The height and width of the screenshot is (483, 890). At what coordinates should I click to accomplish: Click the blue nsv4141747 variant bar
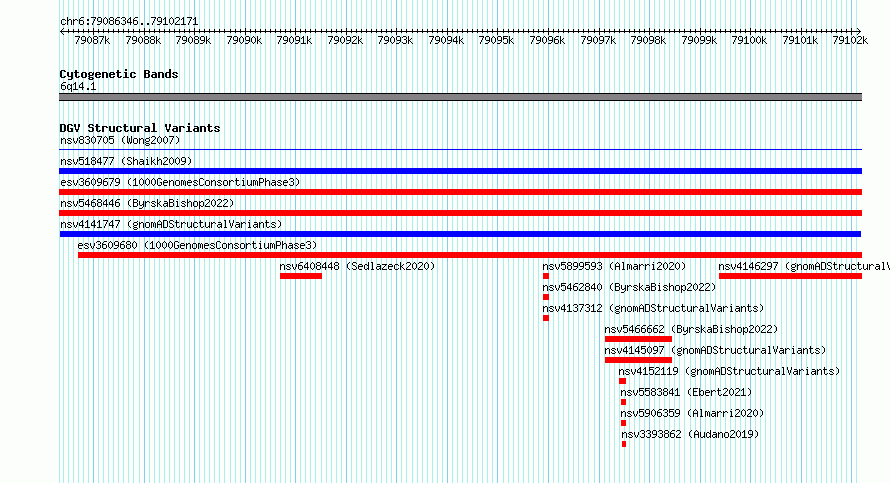coord(460,234)
